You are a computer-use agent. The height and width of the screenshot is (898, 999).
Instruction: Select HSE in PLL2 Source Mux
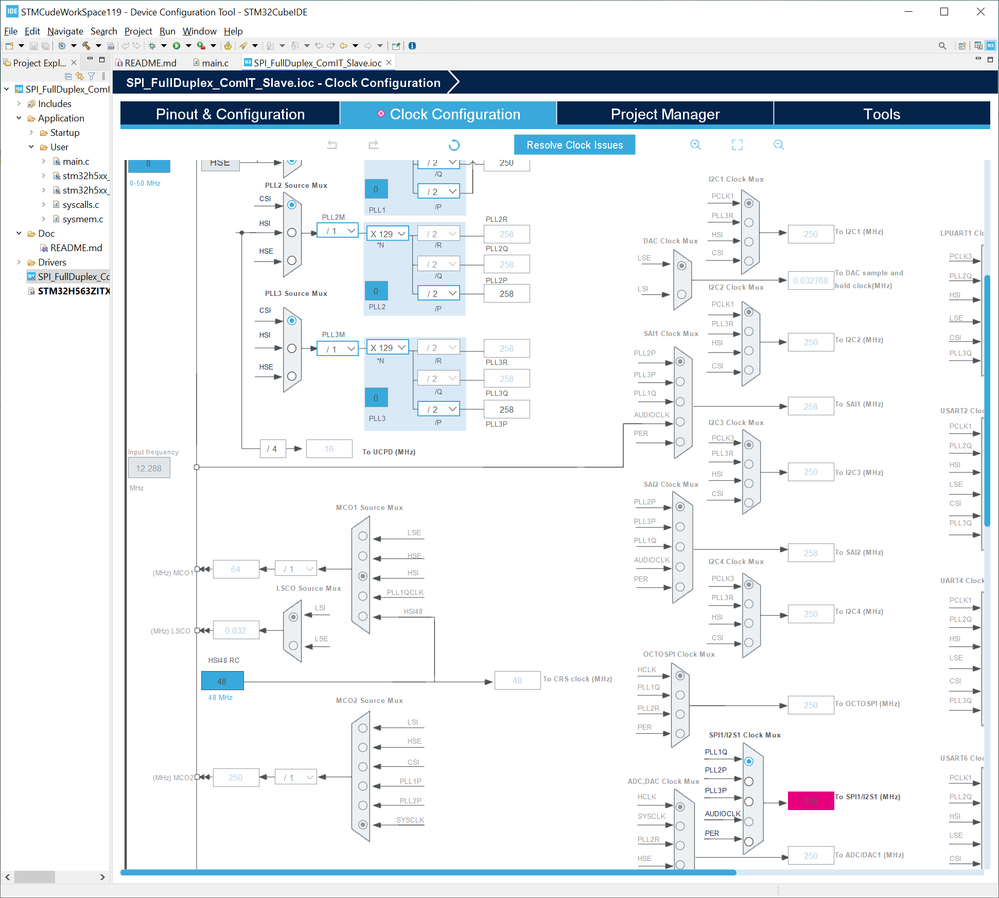point(292,260)
